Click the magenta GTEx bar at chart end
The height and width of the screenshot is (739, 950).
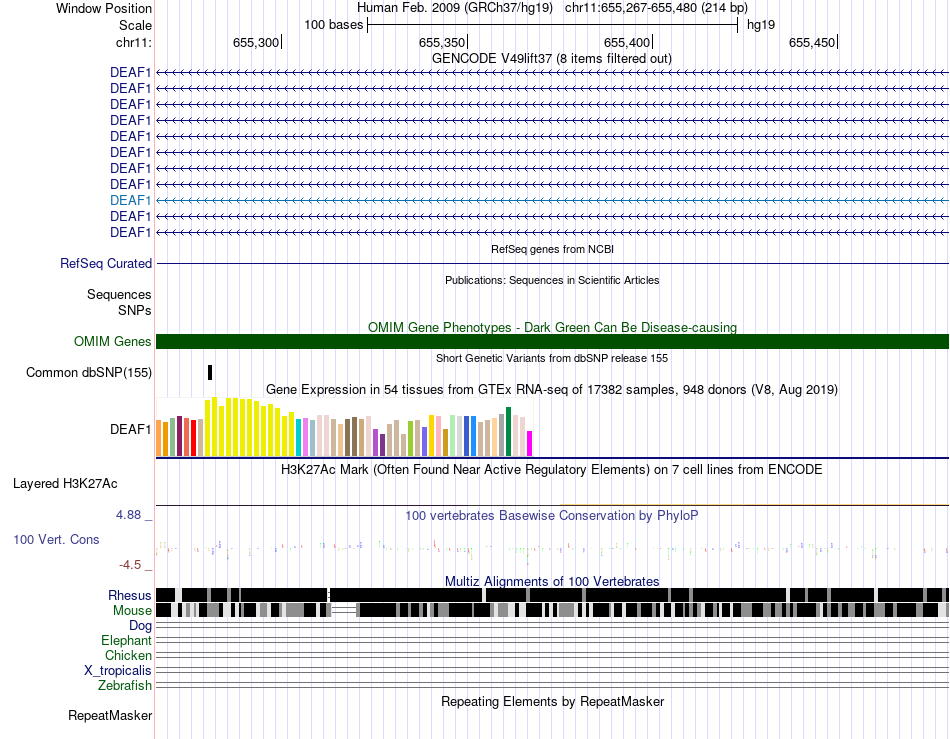pos(530,443)
